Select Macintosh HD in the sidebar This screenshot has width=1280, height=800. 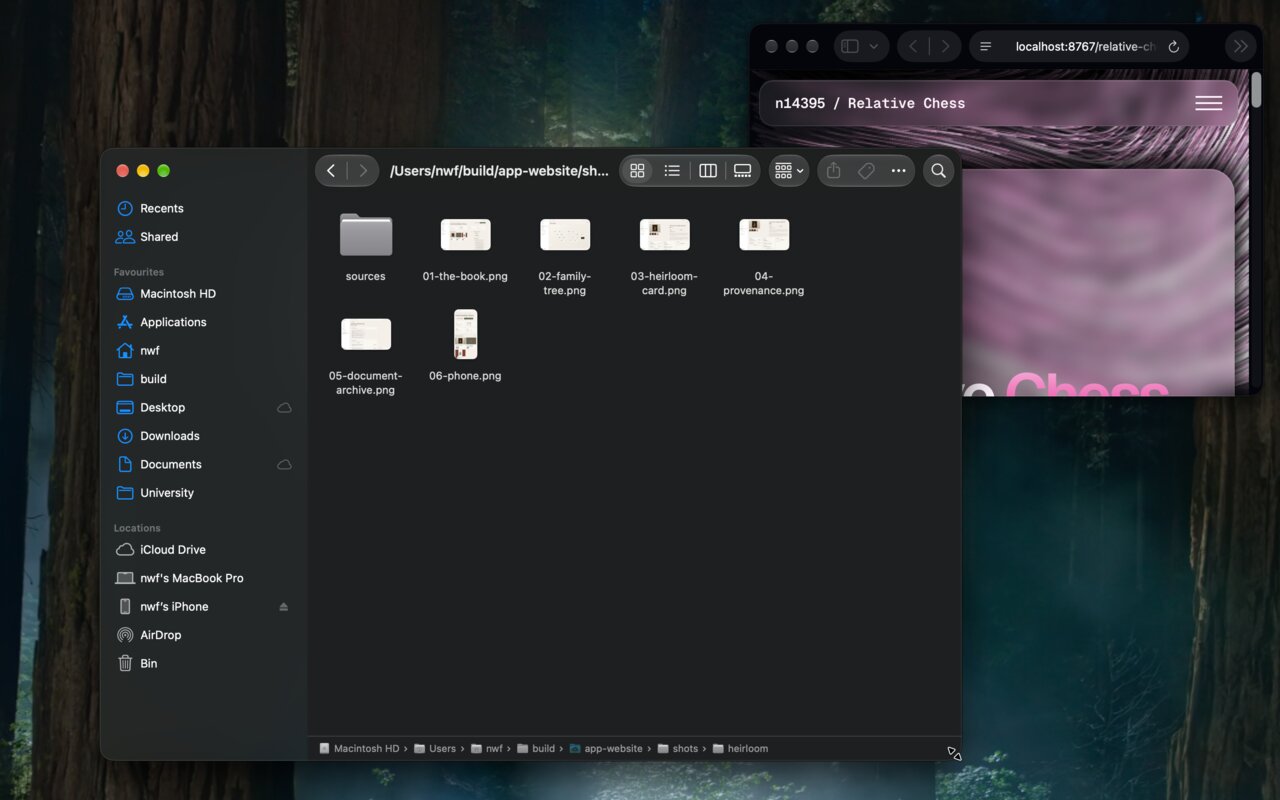pyautogui.click(x=204, y=294)
